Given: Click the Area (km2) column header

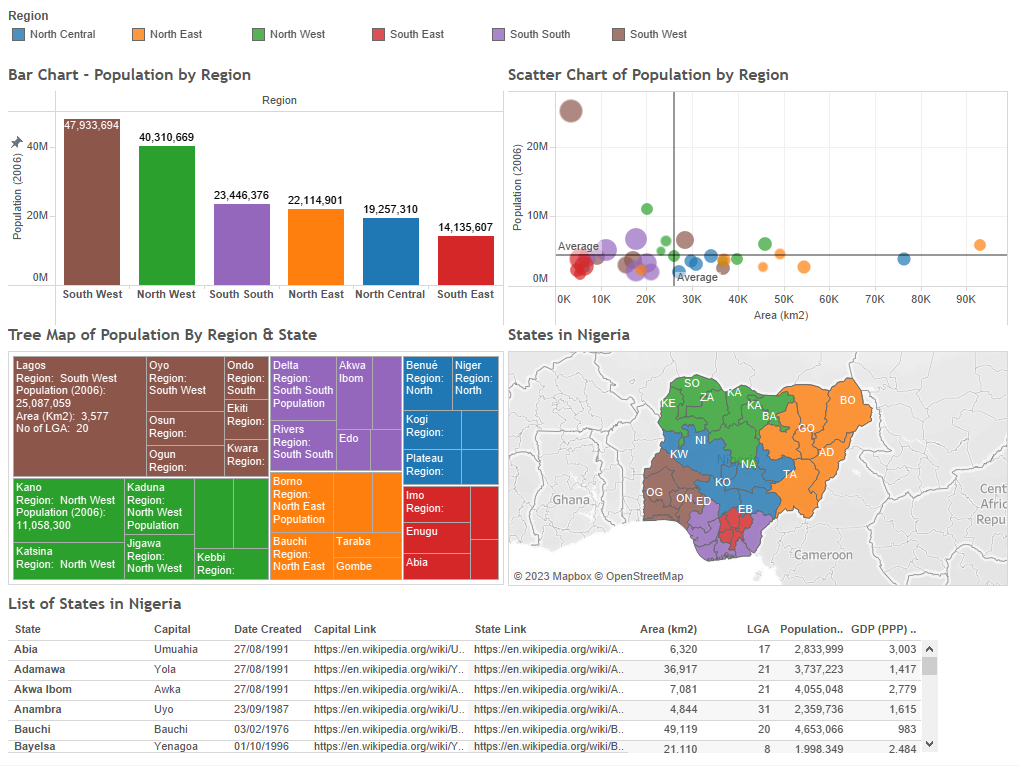Looking at the screenshot, I should pyautogui.click(x=668, y=629).
